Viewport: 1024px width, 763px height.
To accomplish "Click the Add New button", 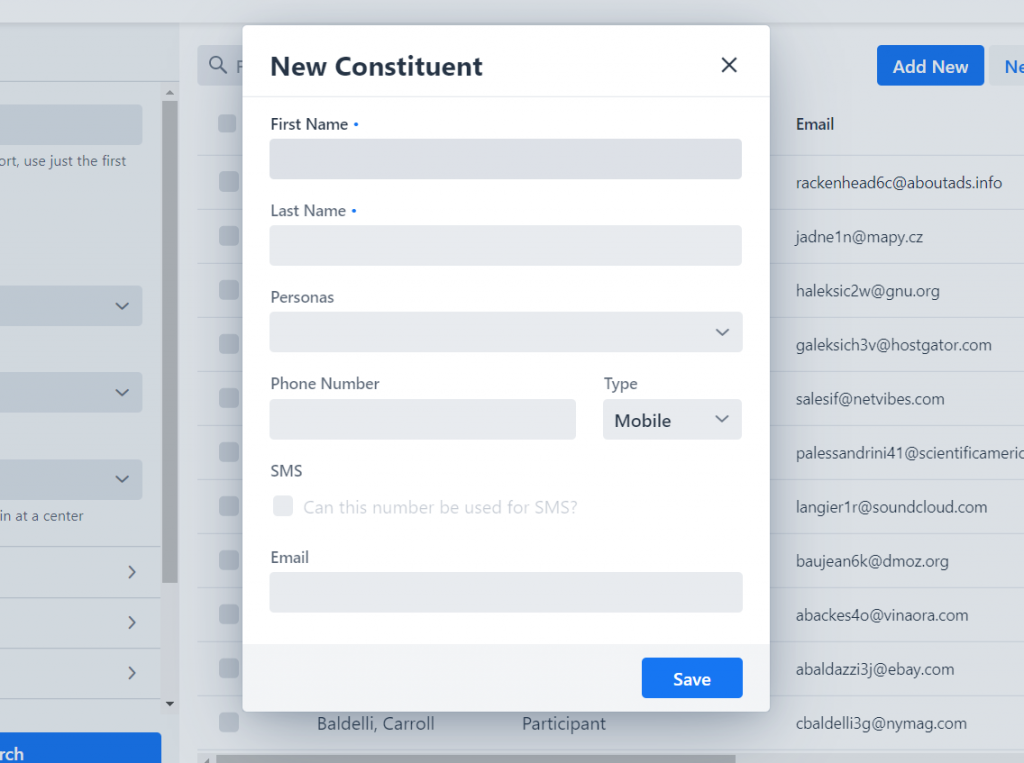I will click(930, 65).
